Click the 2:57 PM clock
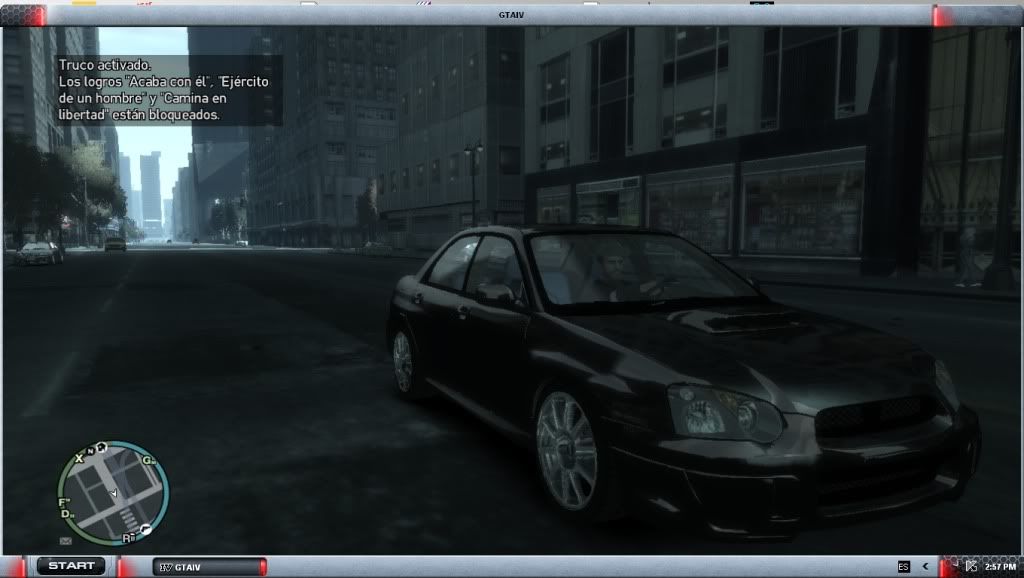1024x578 pixels. click(x=1001, y=567)
